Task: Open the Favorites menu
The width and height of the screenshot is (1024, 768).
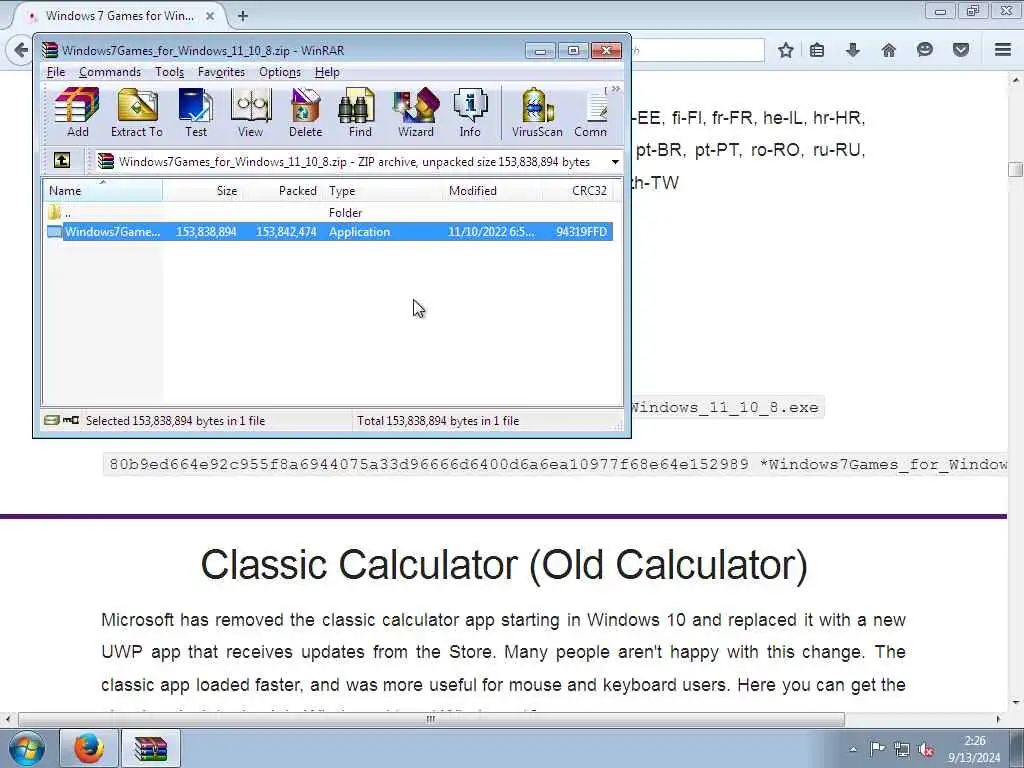Action: pos(221,72)
